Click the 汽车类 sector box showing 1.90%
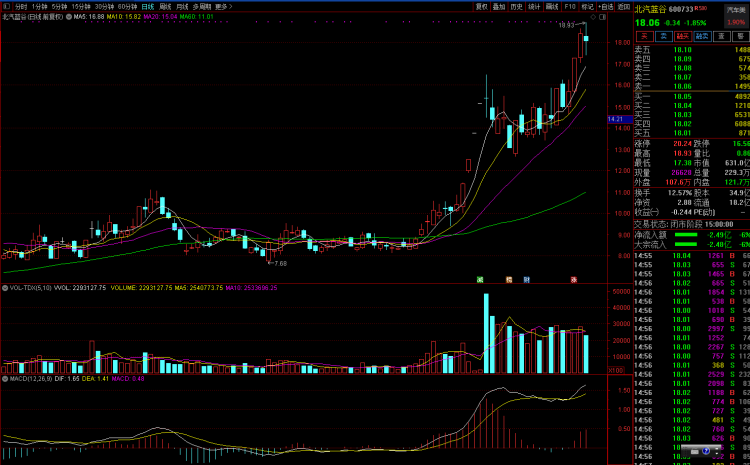 pos(735,13)
